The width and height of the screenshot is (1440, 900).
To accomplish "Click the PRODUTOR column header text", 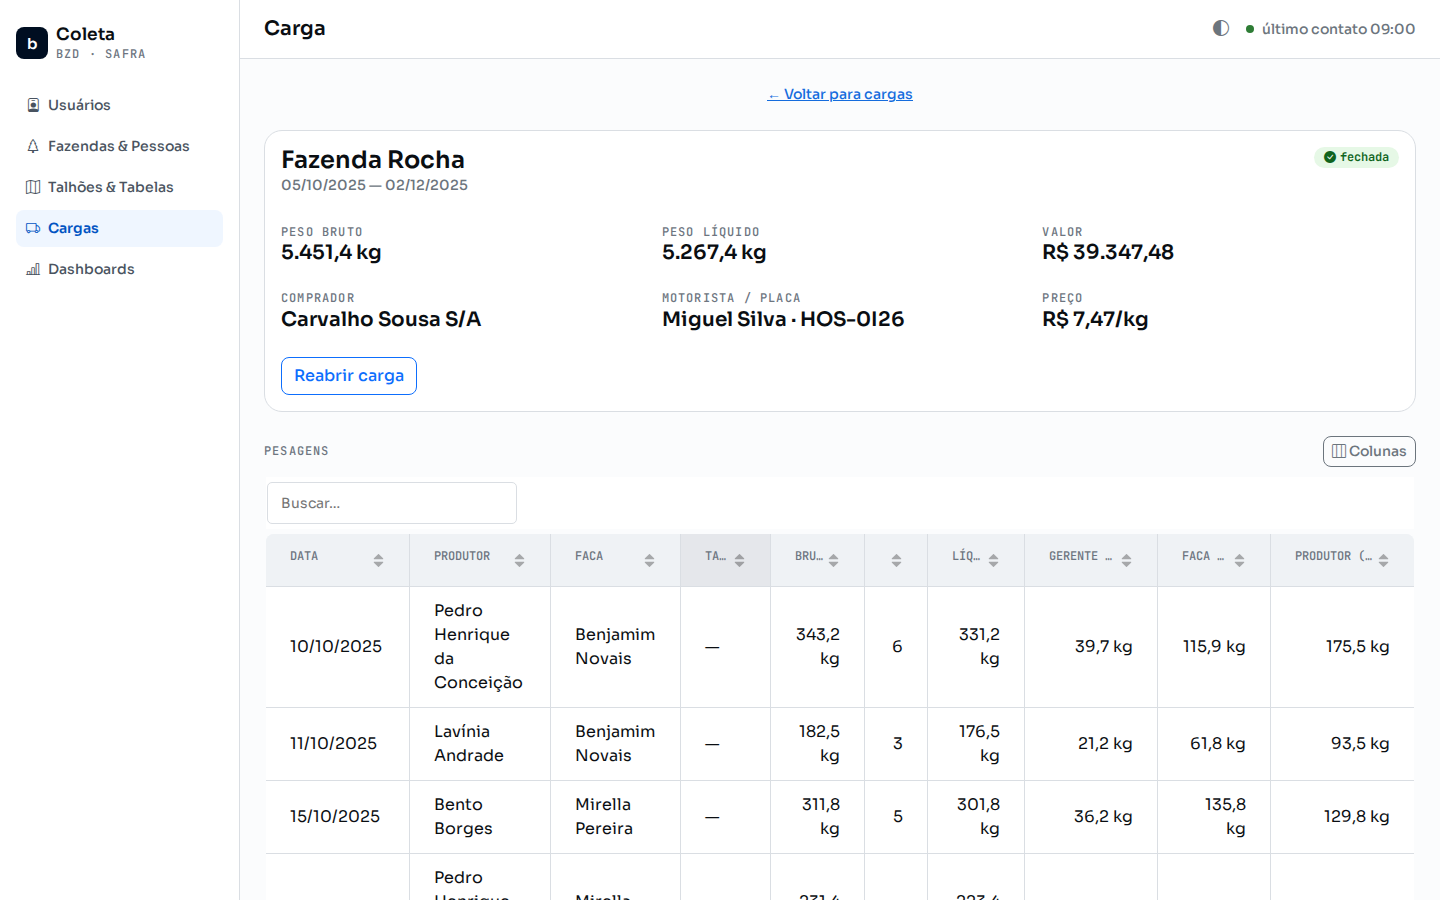I will [462, 556].
